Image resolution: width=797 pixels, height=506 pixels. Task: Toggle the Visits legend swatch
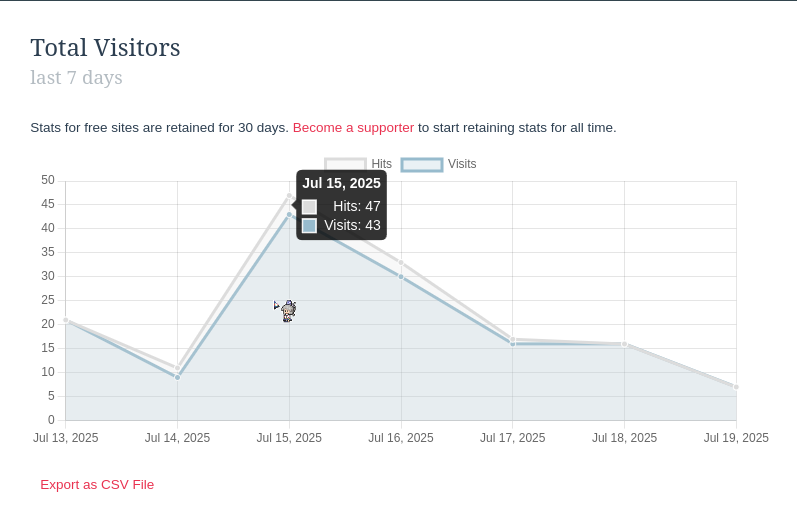coord(422,165)
